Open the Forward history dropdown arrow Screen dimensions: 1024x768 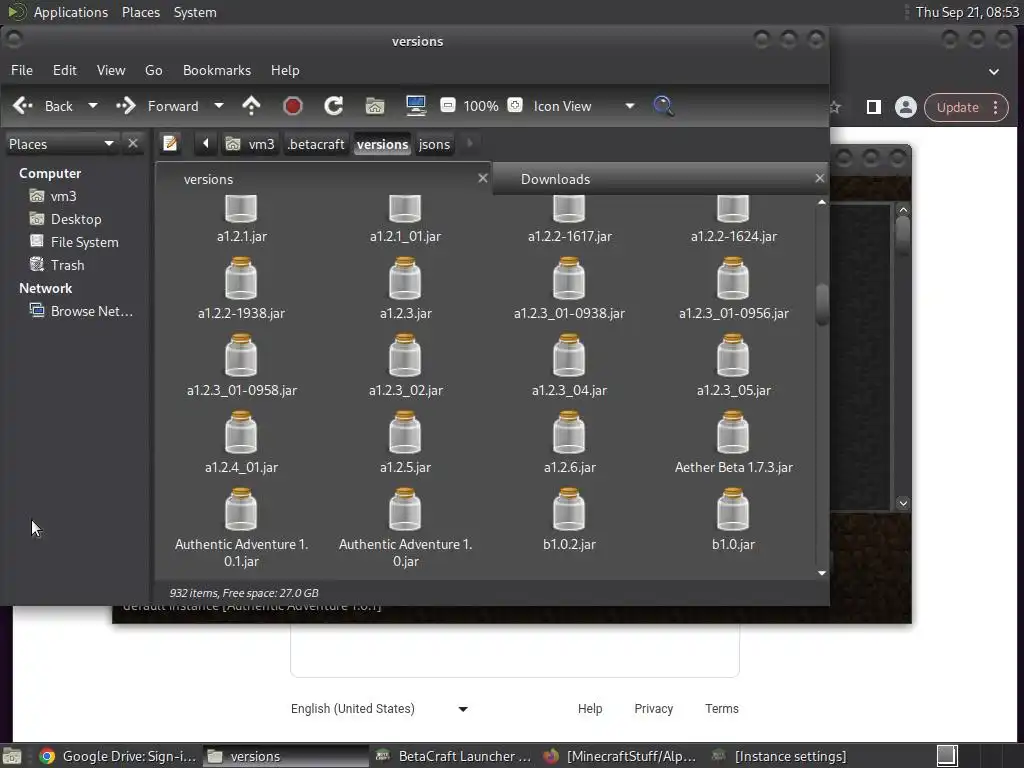[219, 106]
